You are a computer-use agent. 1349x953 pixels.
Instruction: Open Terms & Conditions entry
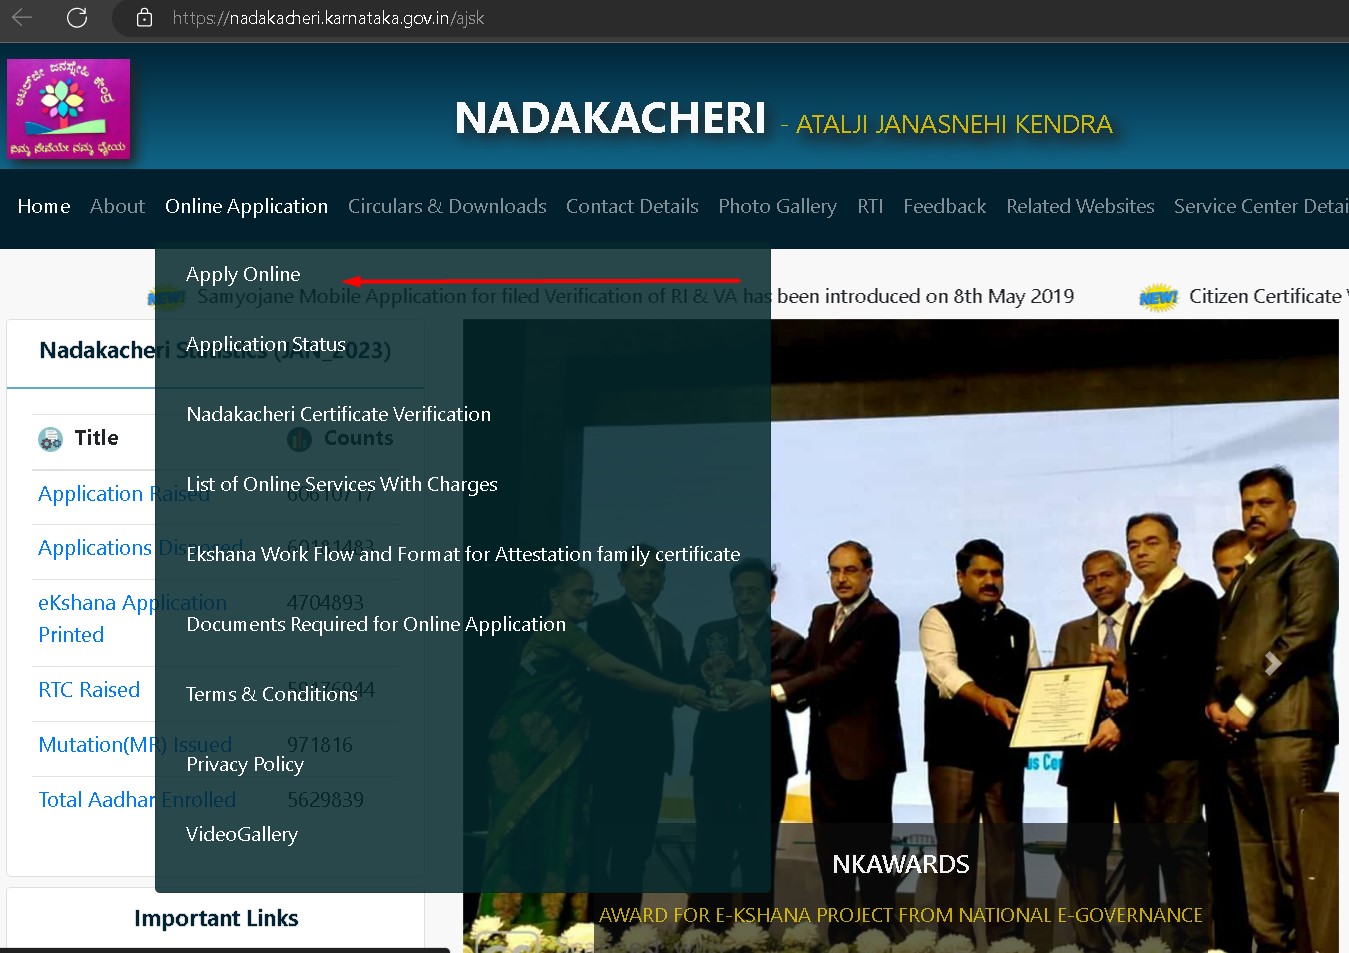(272, 694)
